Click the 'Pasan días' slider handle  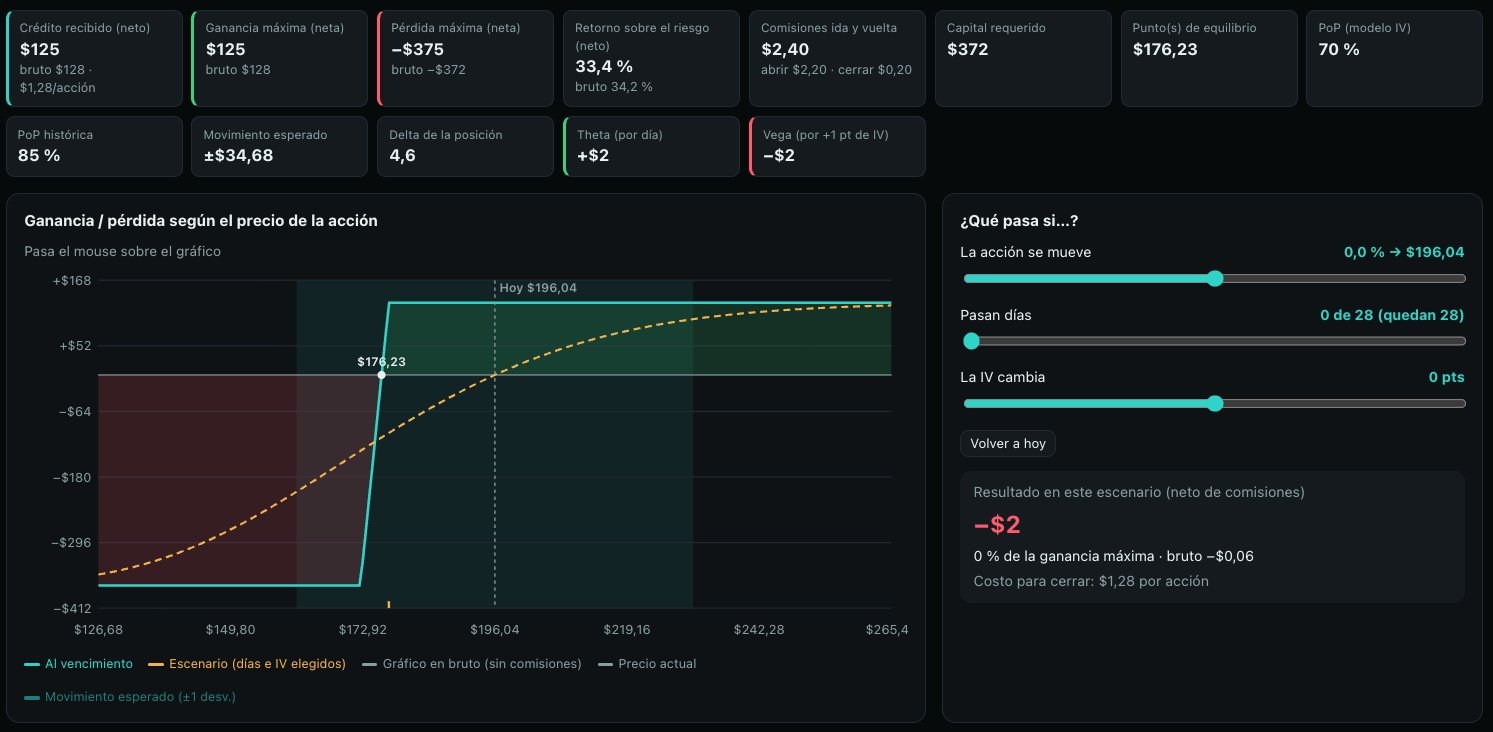(x=970, y=341)
